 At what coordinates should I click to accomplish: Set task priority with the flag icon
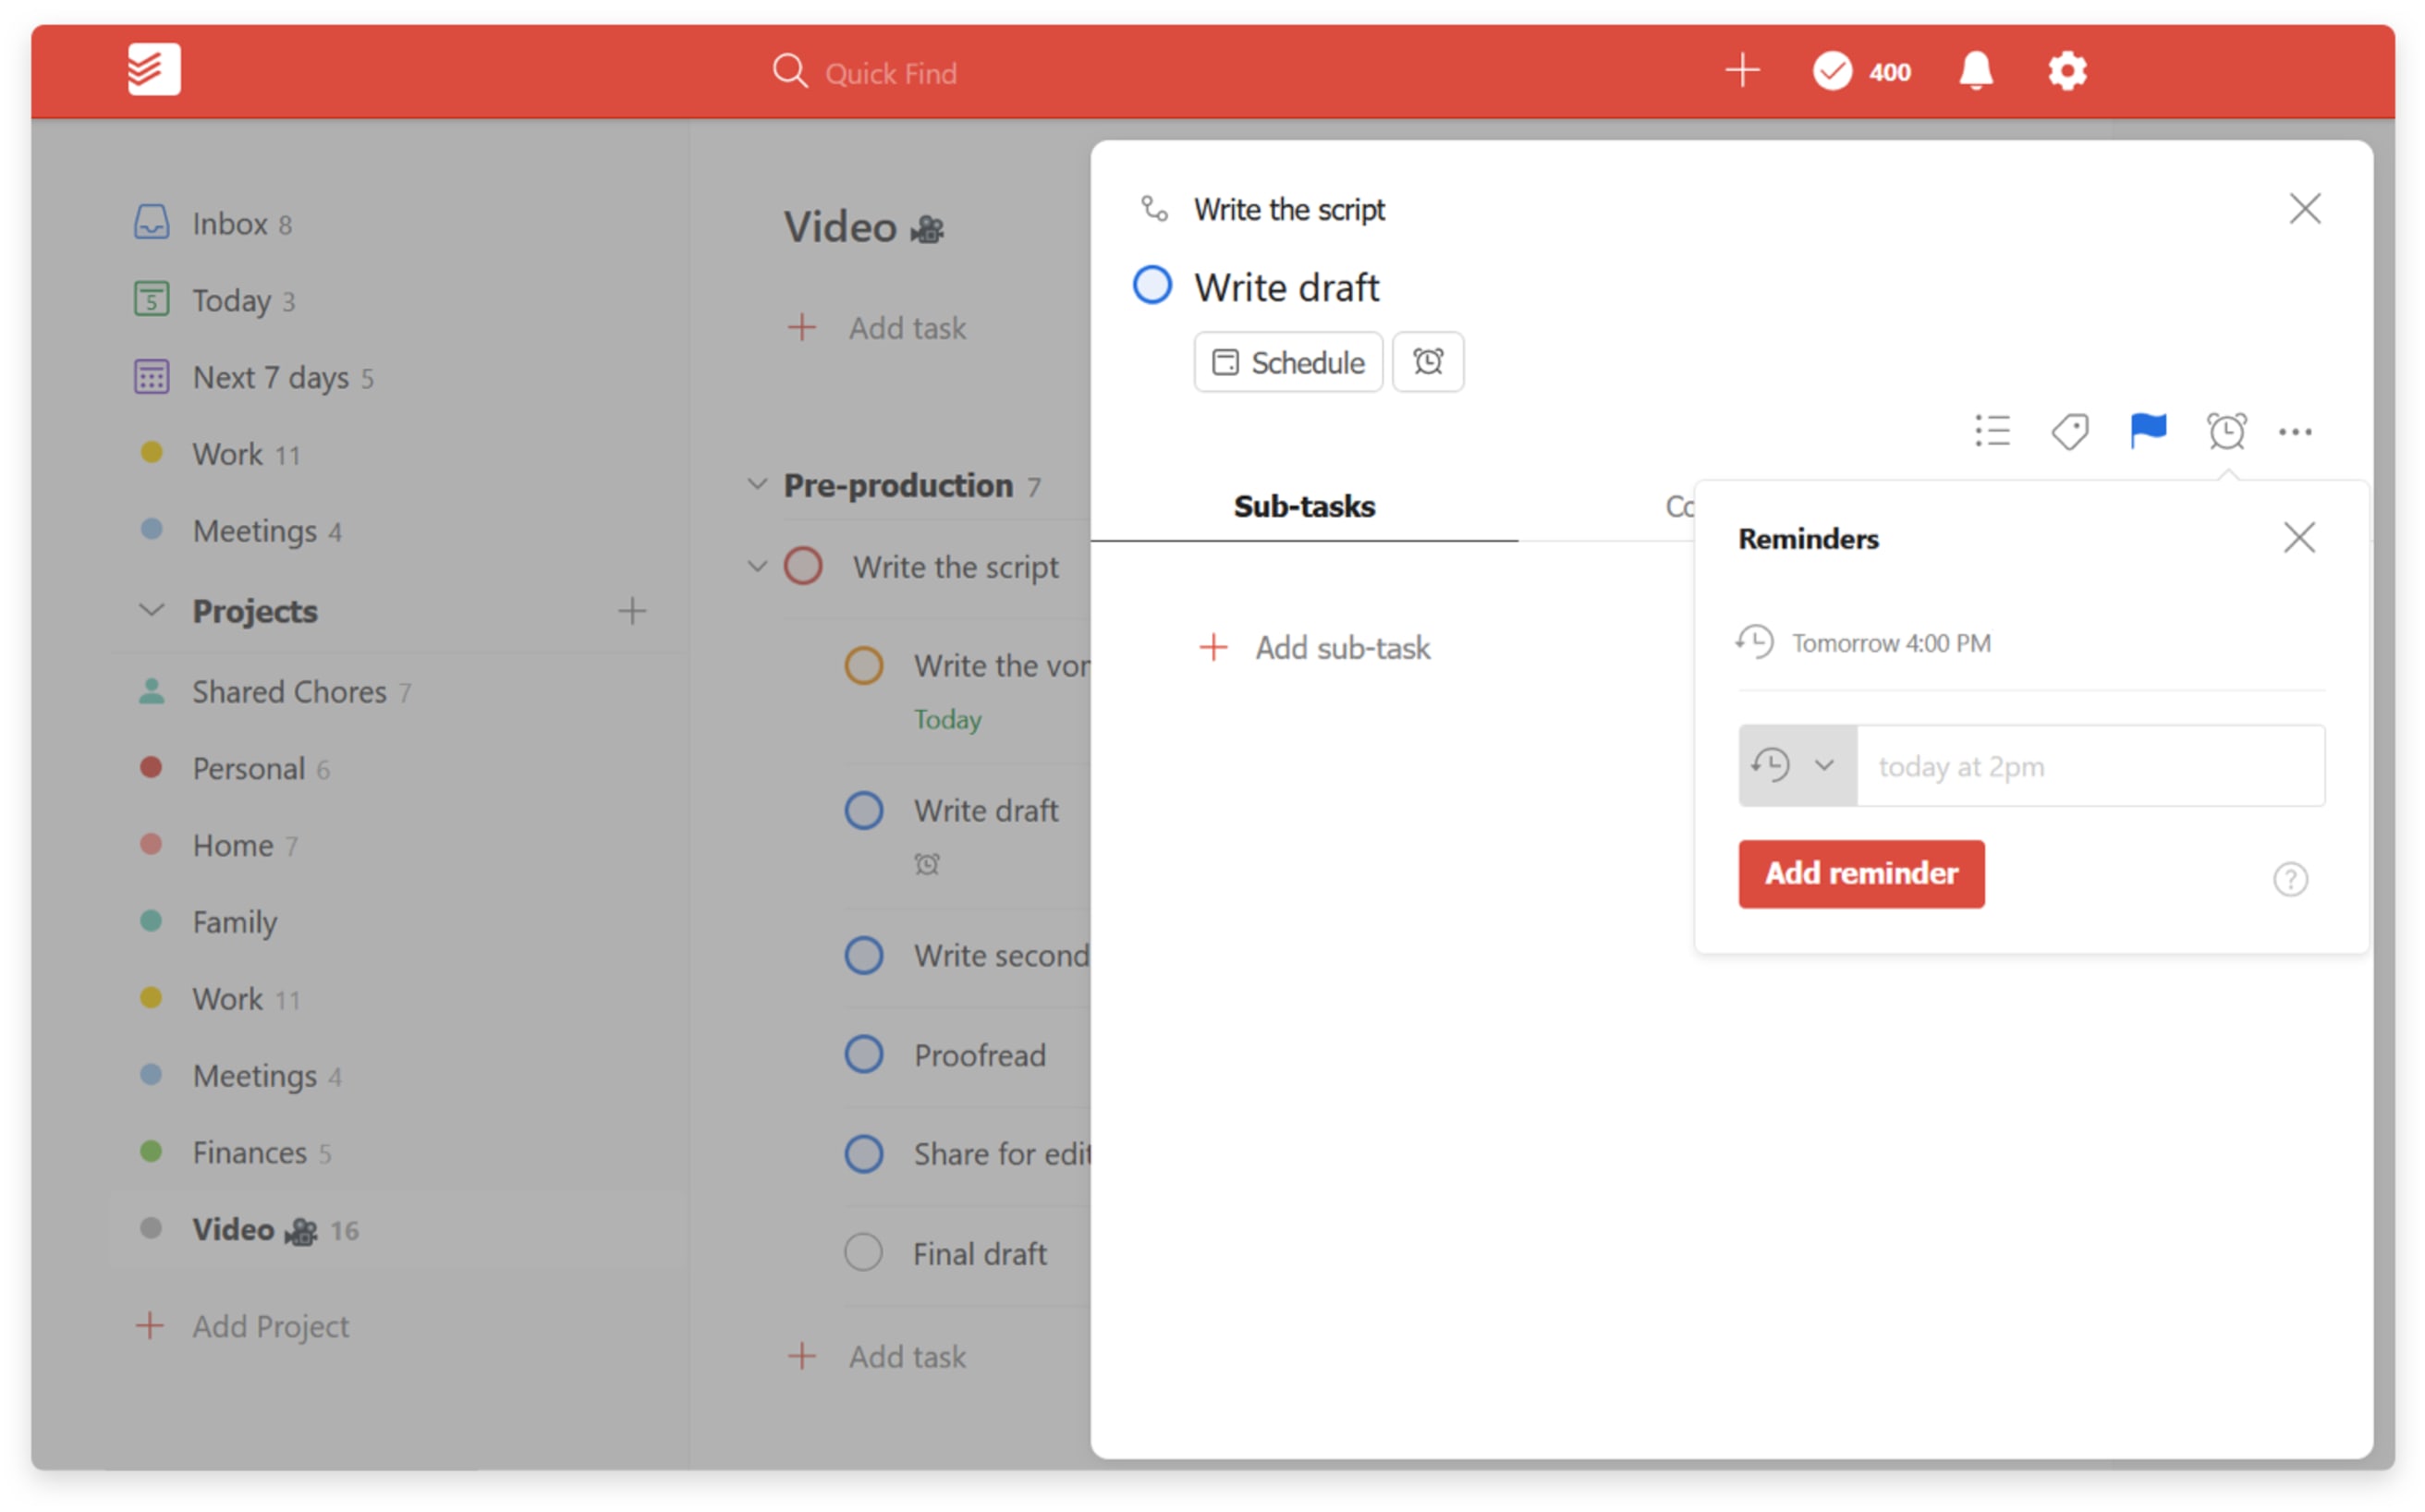(2147, 431)
